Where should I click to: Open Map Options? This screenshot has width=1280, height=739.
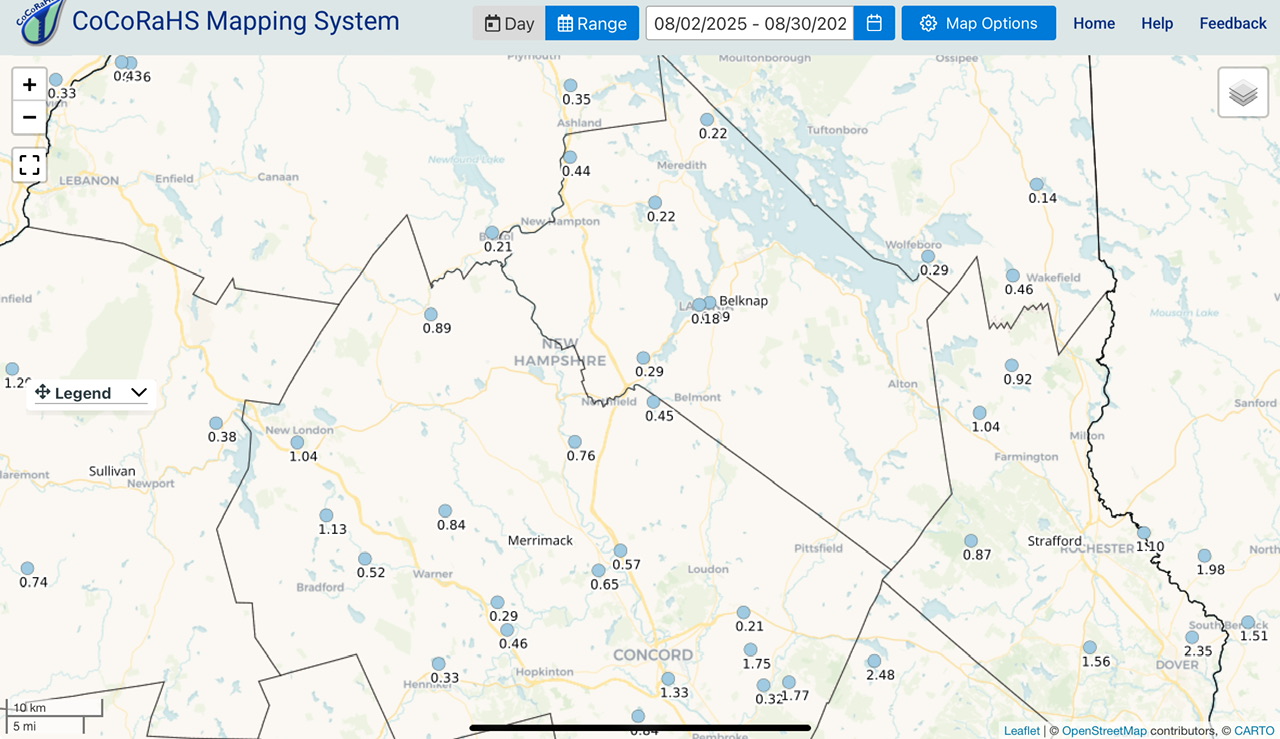click(978, 23)
